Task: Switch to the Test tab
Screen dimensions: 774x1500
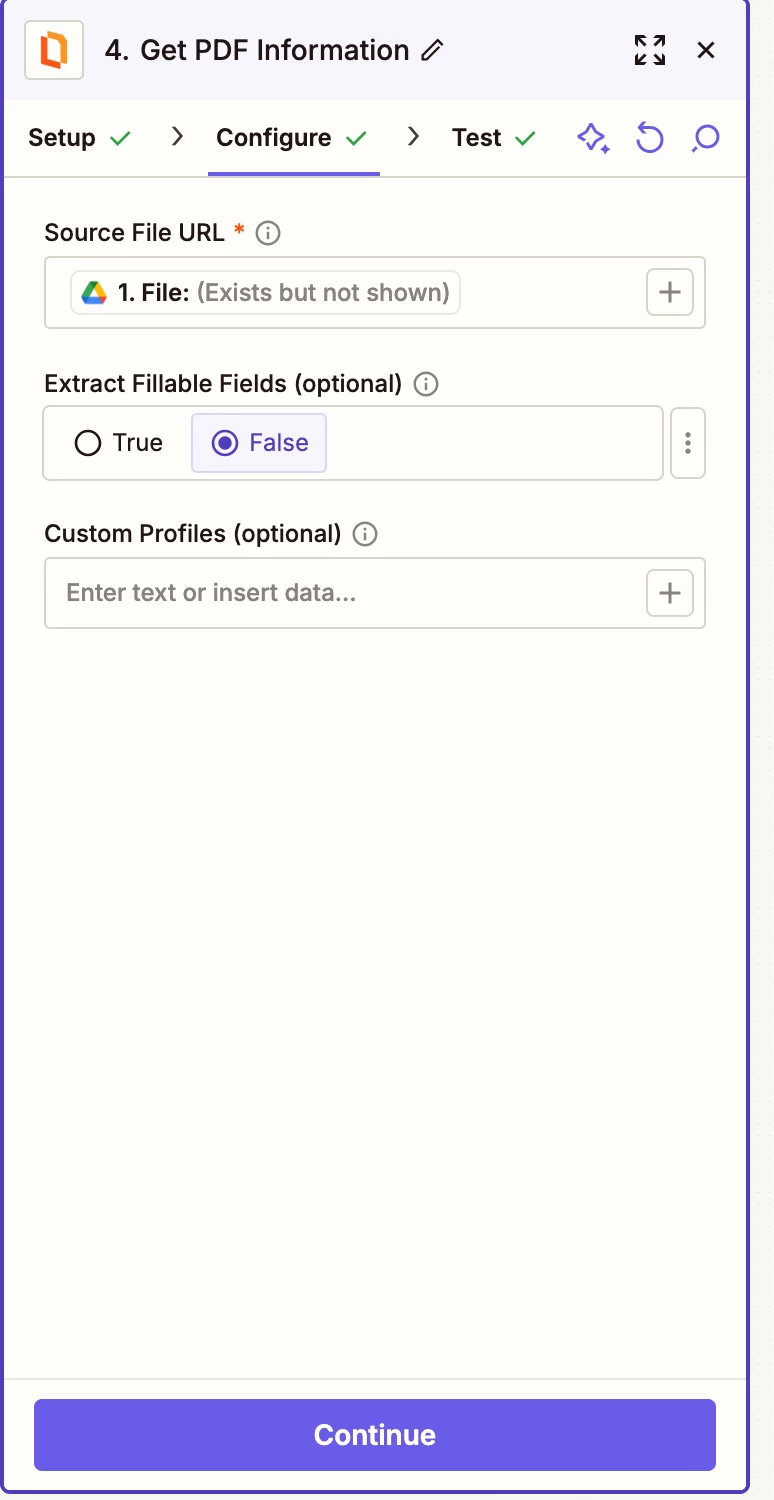Action: pos(494,138)
